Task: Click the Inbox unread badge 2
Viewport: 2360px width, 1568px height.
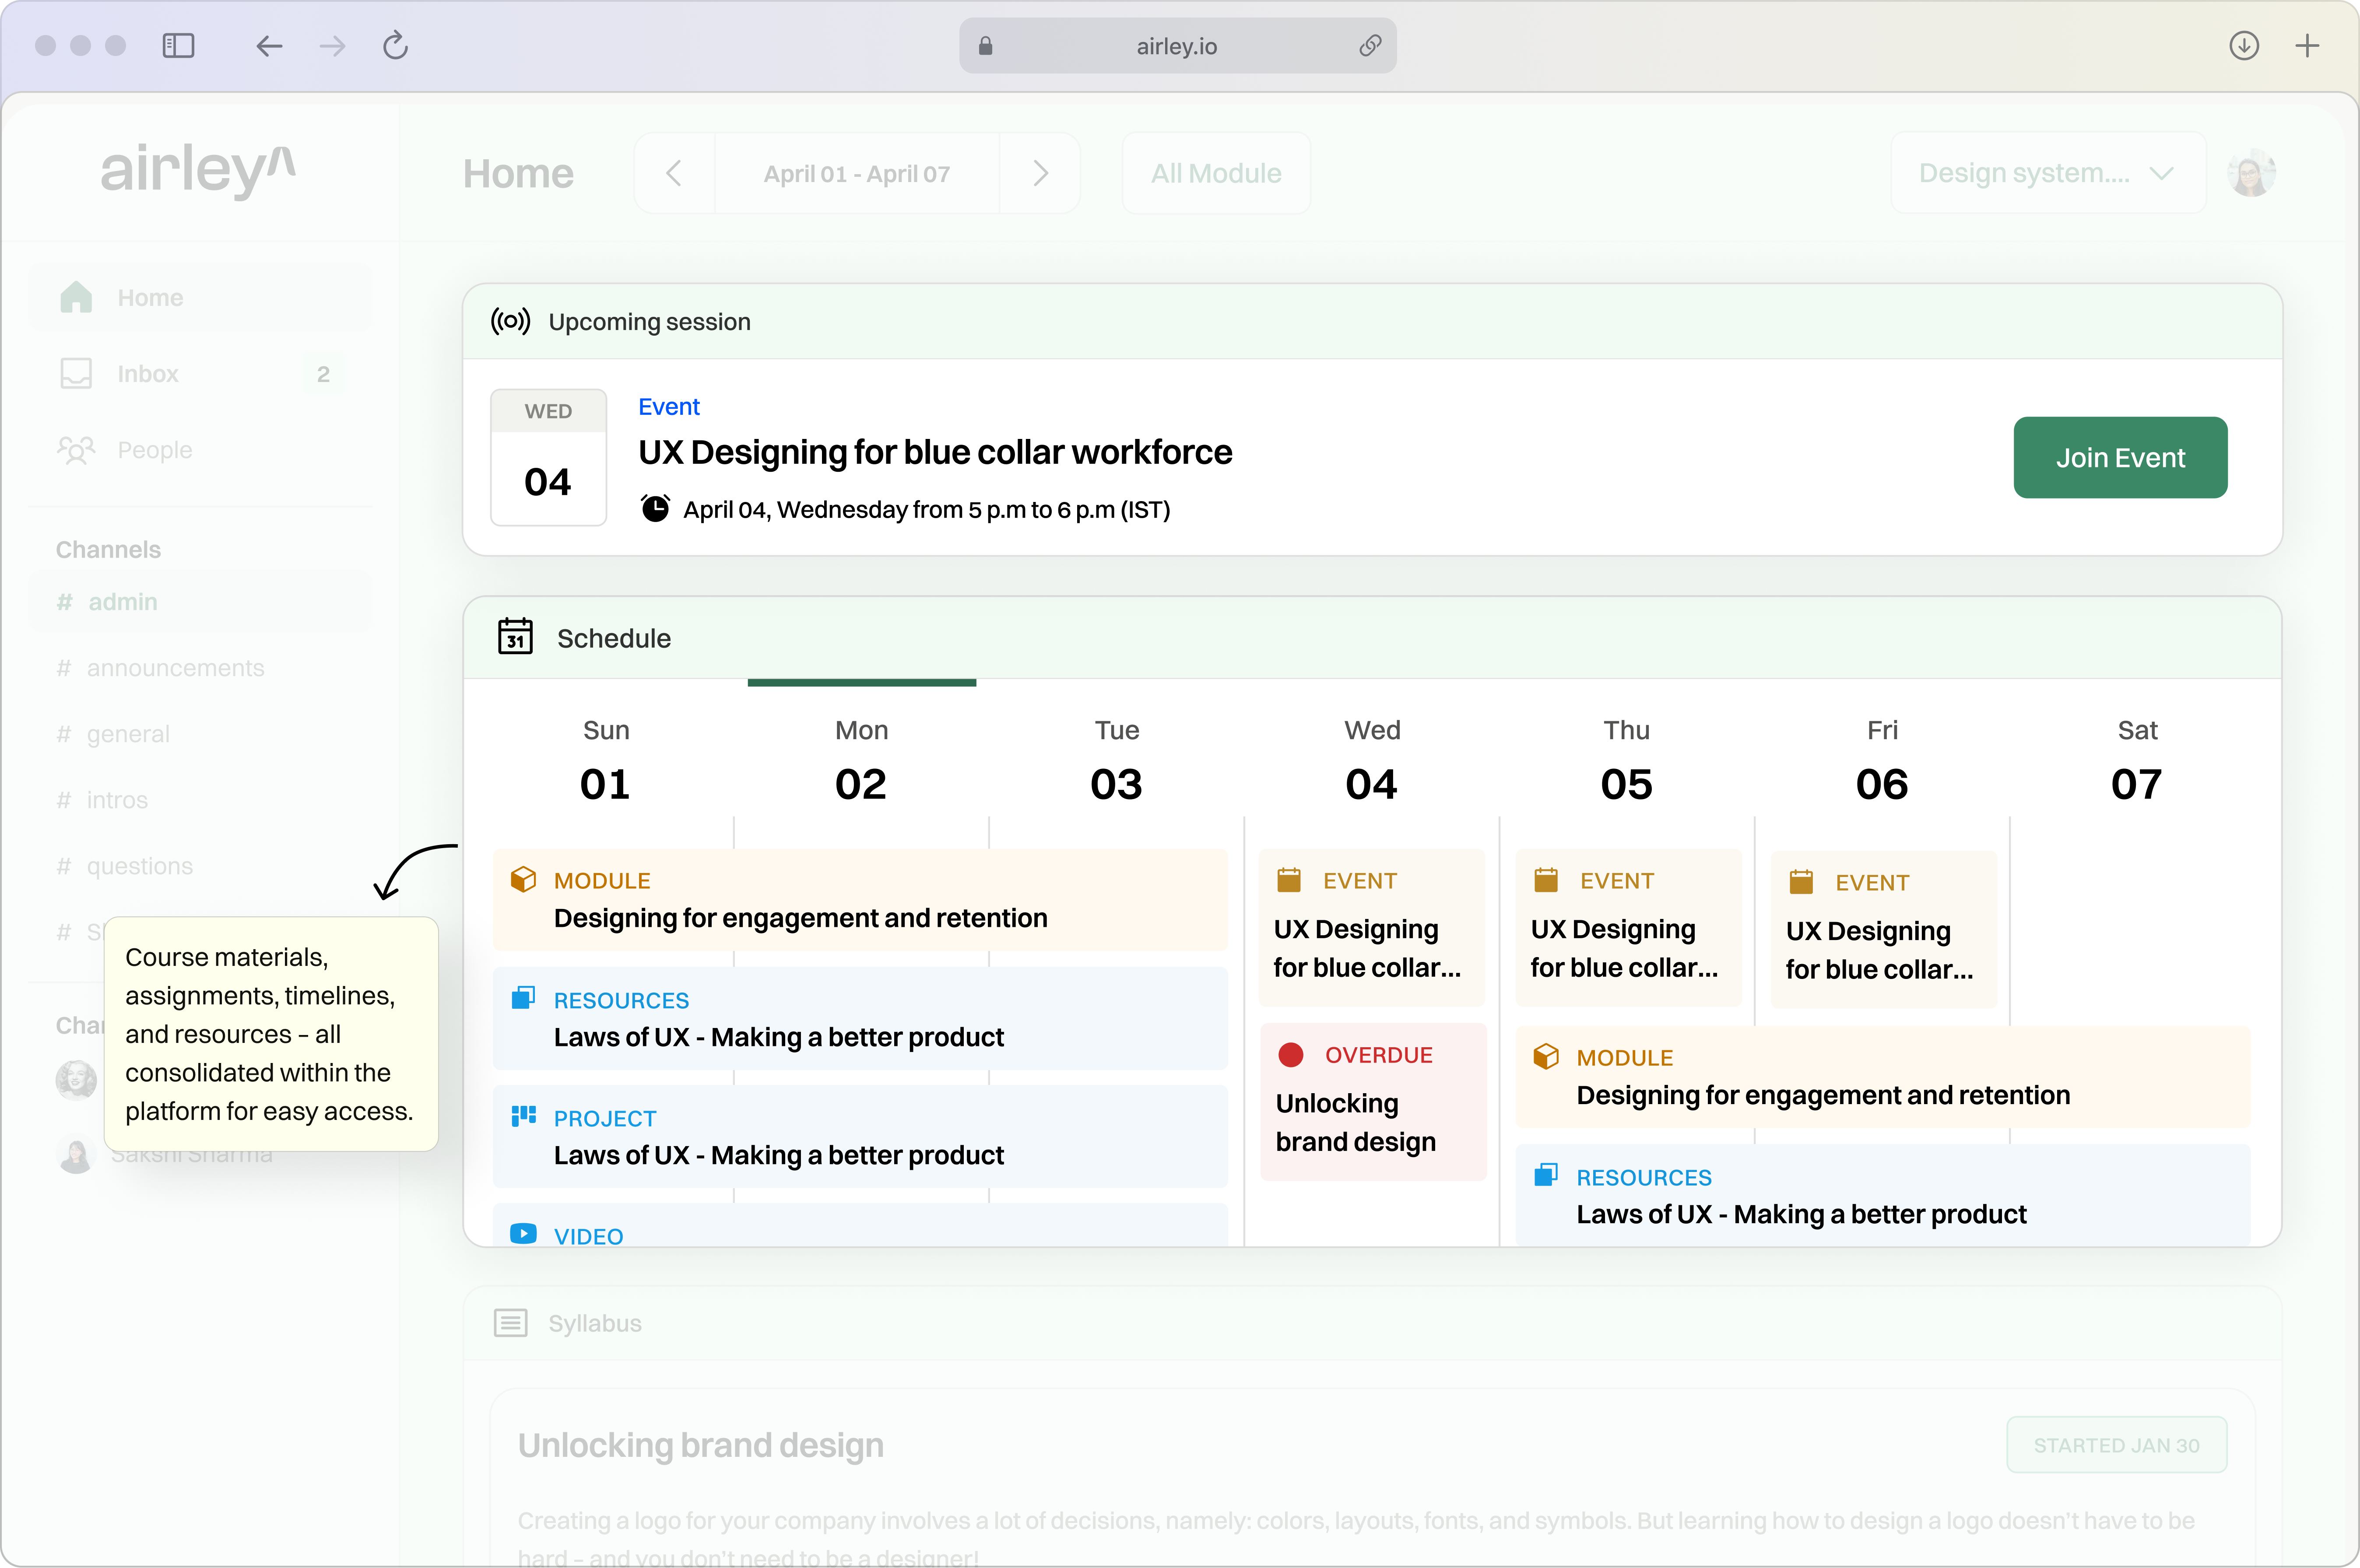Action: click(x=323, y=374)
